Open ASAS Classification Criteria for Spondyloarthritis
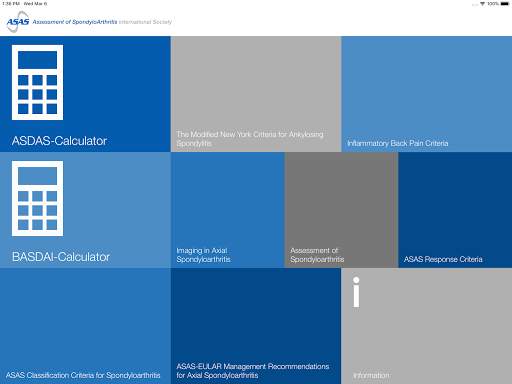 pyautogui.click(x=85, y=326)
